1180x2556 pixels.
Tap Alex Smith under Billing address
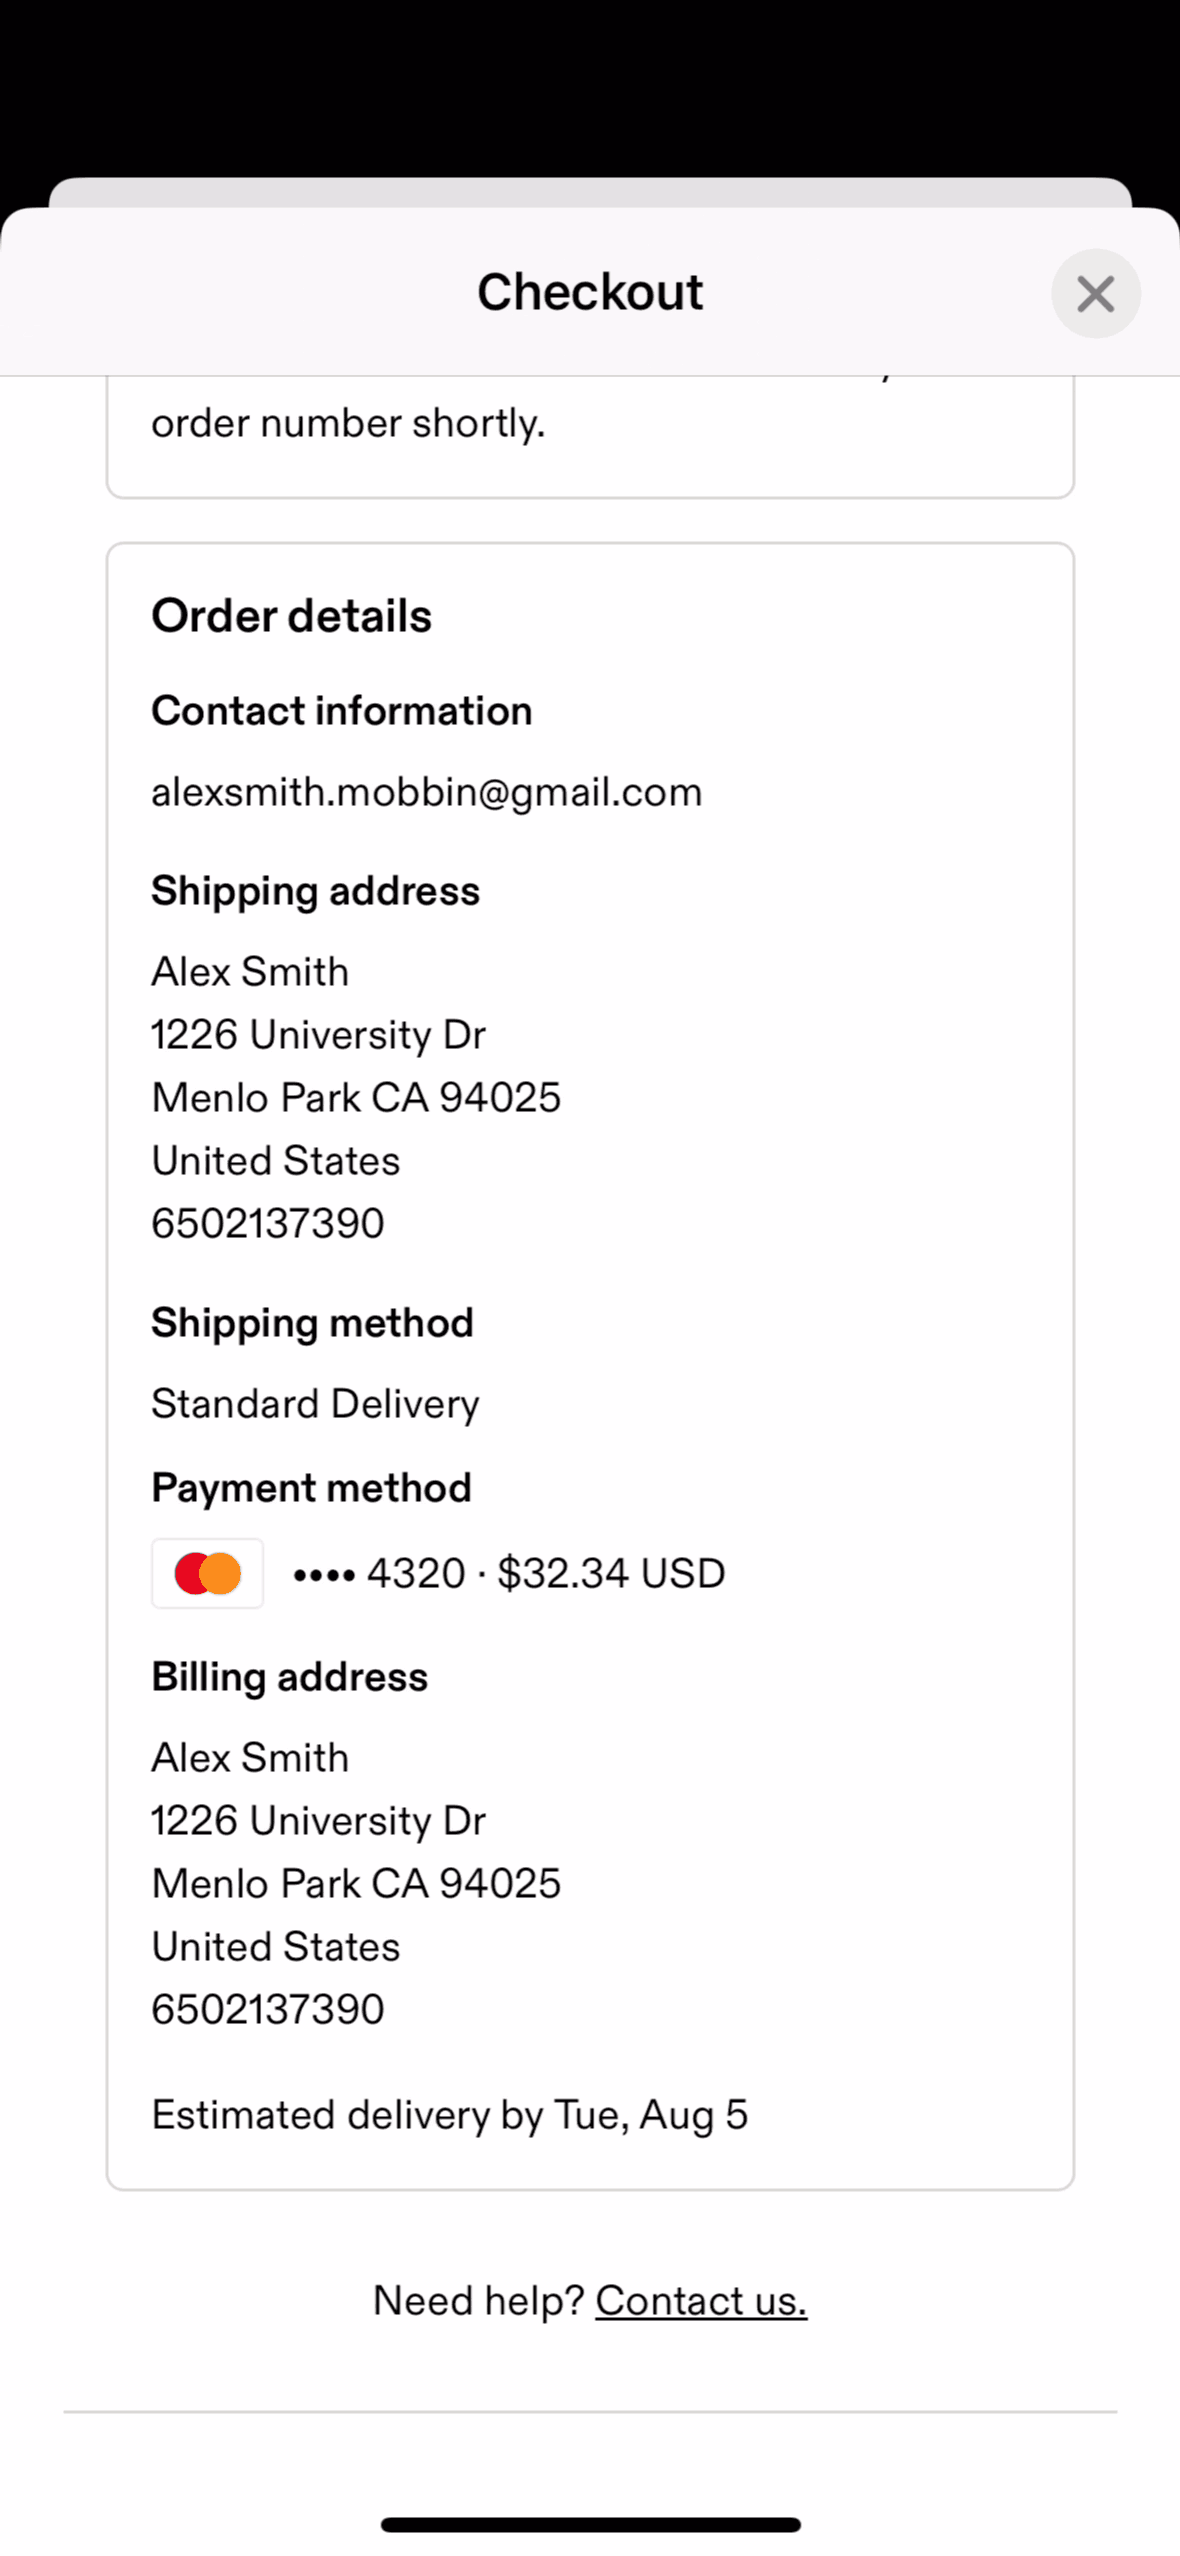[x=250, y=1758]
